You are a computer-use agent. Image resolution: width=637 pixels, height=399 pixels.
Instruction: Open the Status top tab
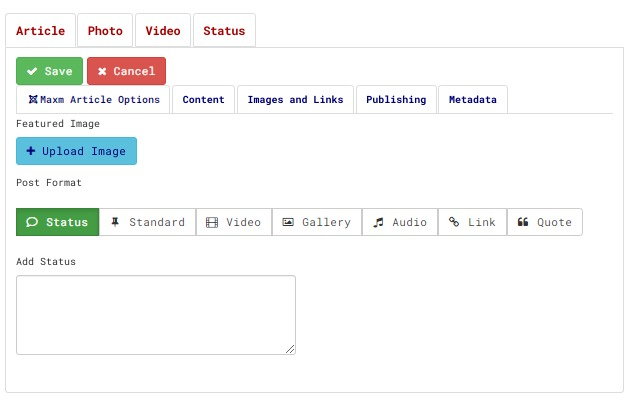click(x=224, y=30)
